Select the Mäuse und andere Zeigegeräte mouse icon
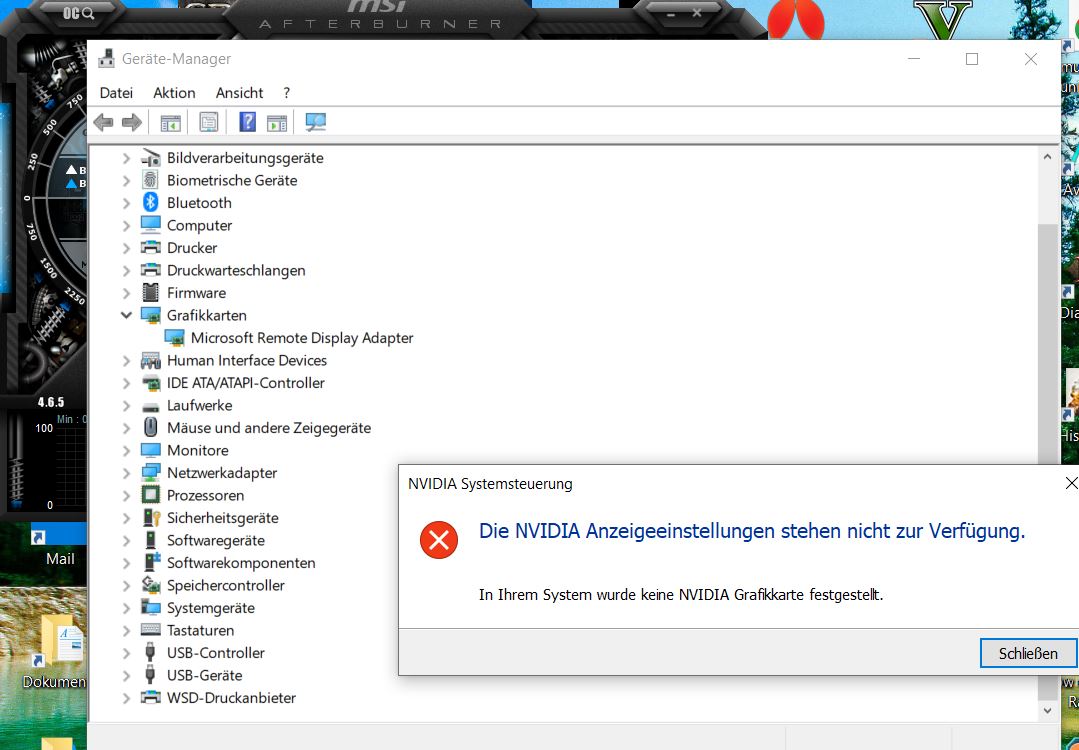 (151, 427)
